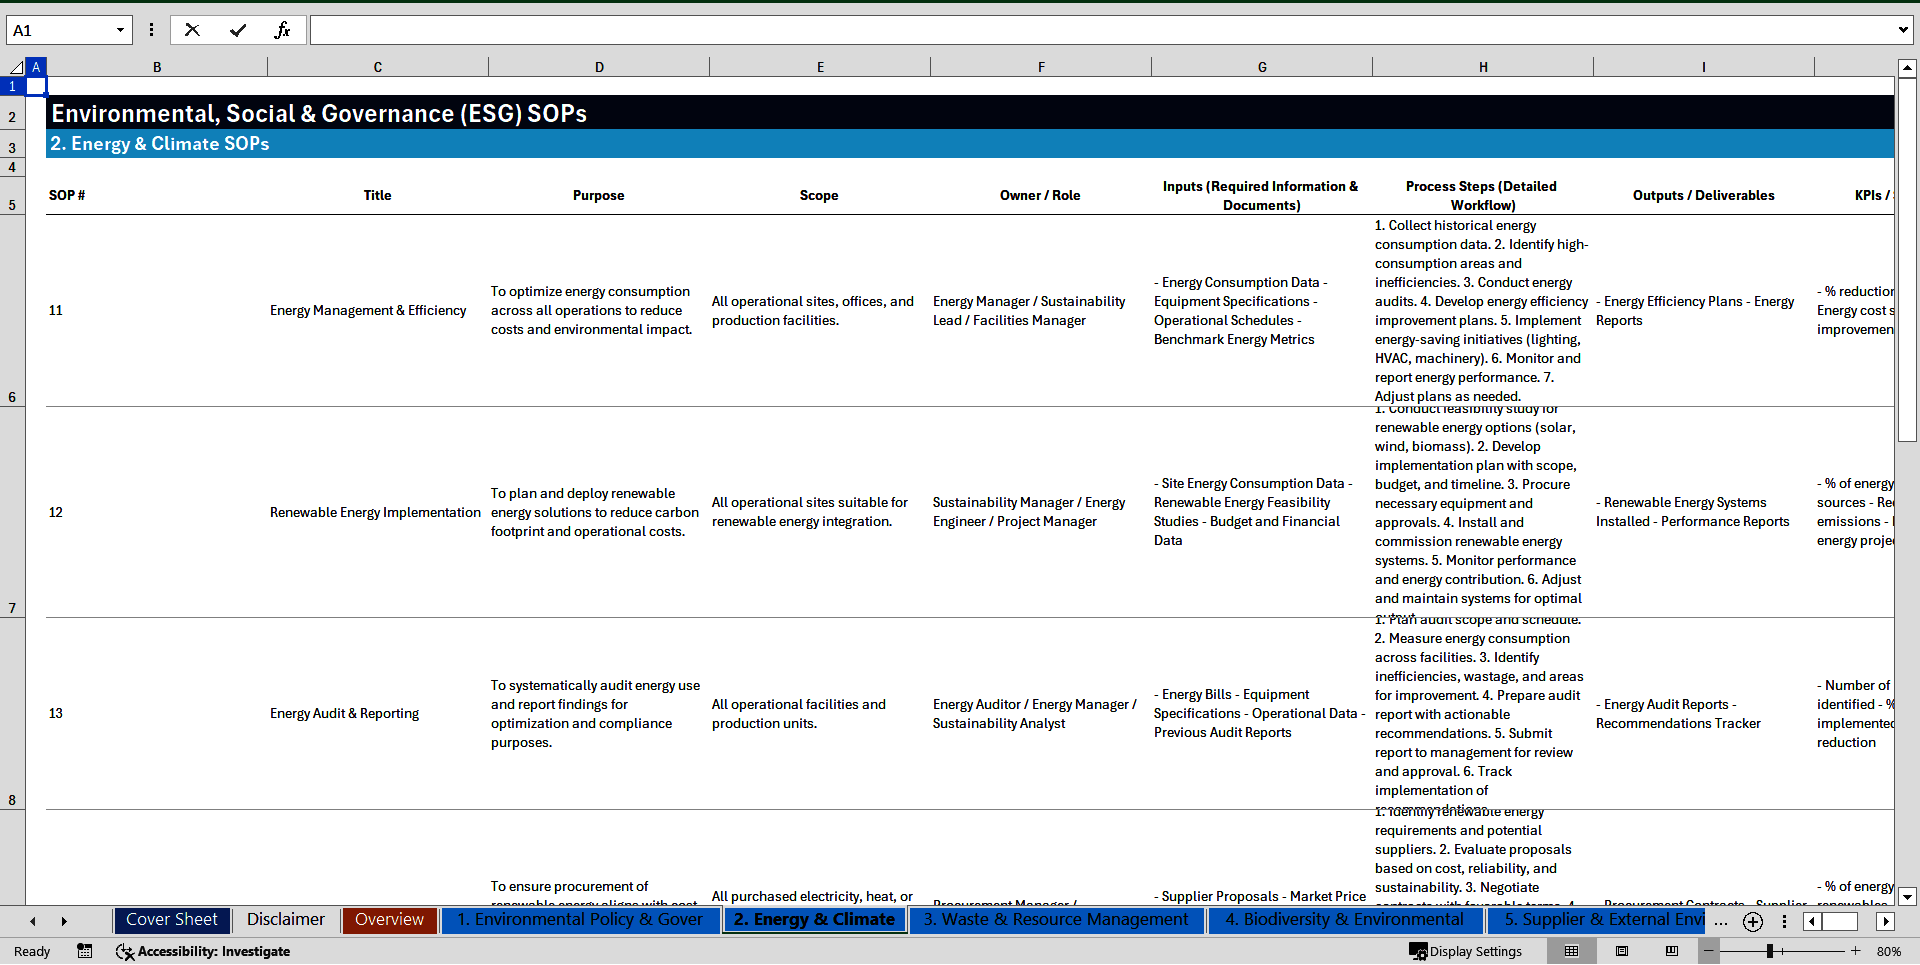The image size is (1920, 965).
Task: Switch to the Cover Sheet tab
Action: 172,920
